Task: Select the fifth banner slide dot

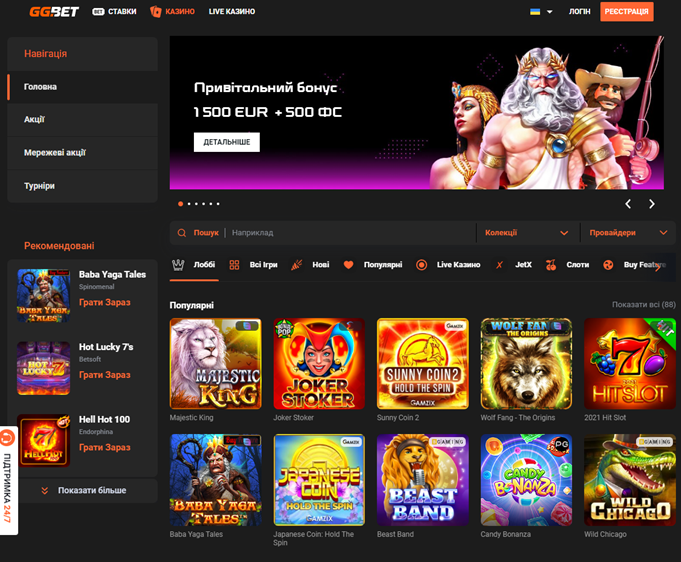Action: (x=211, y=204)
